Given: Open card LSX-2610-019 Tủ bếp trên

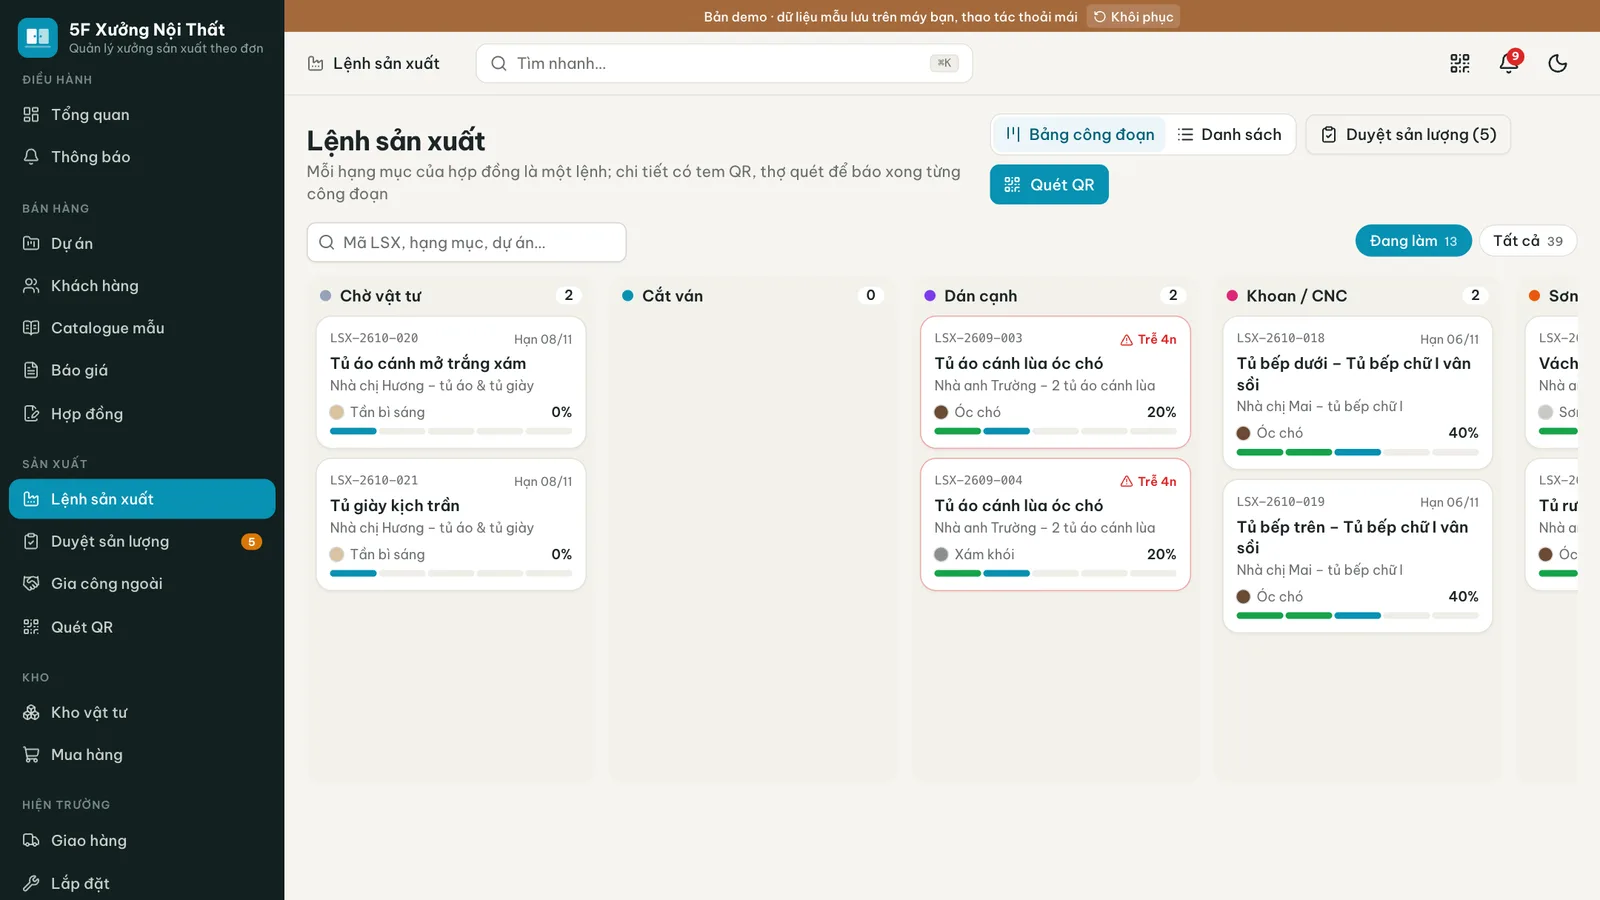Looking at the screenshot, I should (1357, 556).
